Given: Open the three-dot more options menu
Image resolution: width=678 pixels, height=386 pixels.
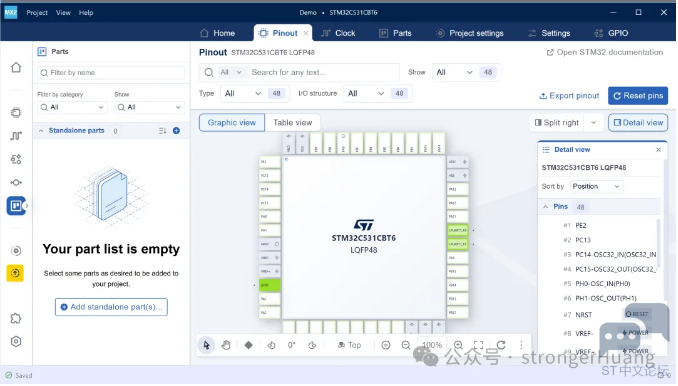Looking at the screenshot, I should (x=521, y=346).
